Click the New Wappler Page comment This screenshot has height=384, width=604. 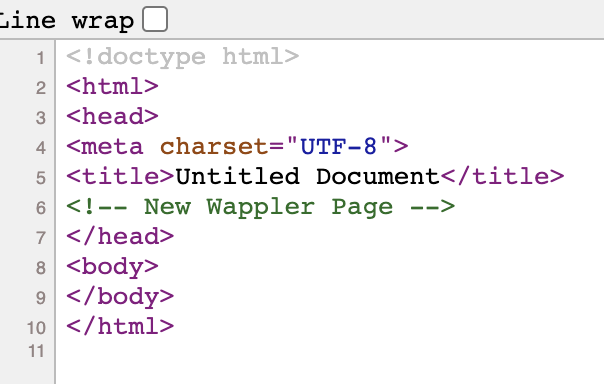260,207
